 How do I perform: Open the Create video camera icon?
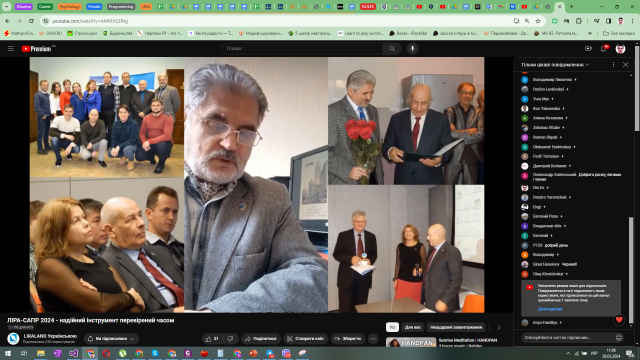(588, 49)
